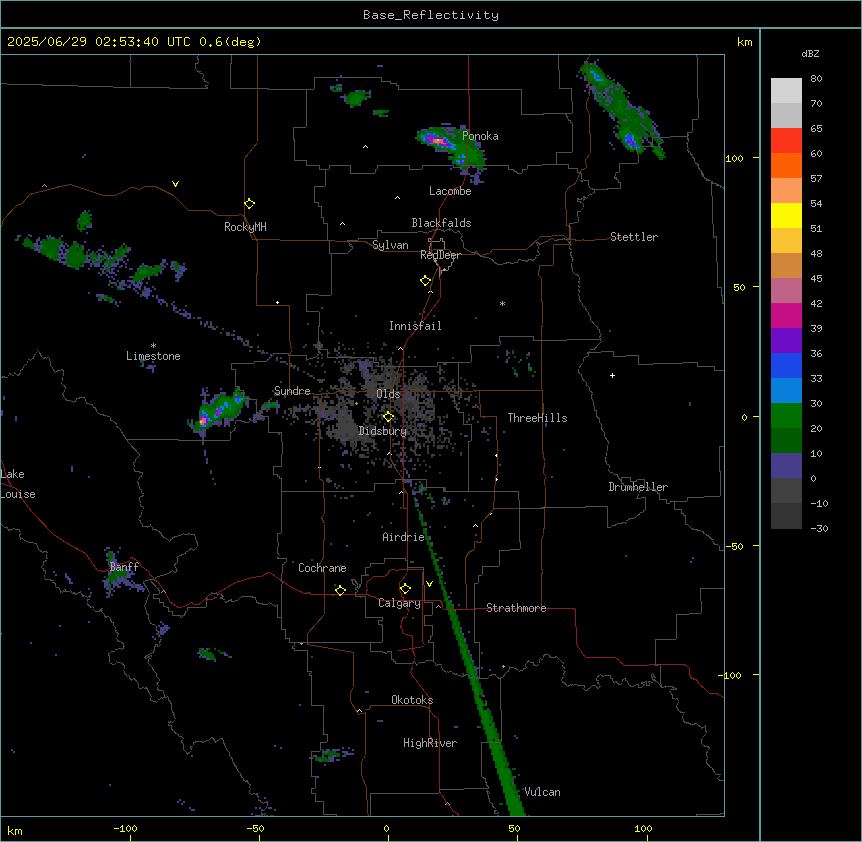862x842 pixels.
Task: Click the yellow V marker east of Calgary
Action: pos(429,584)
